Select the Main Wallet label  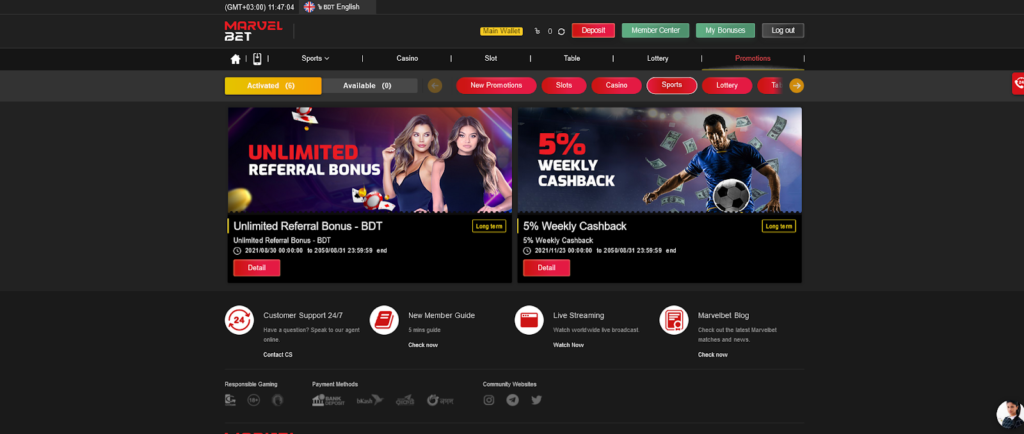click(502, 31)
